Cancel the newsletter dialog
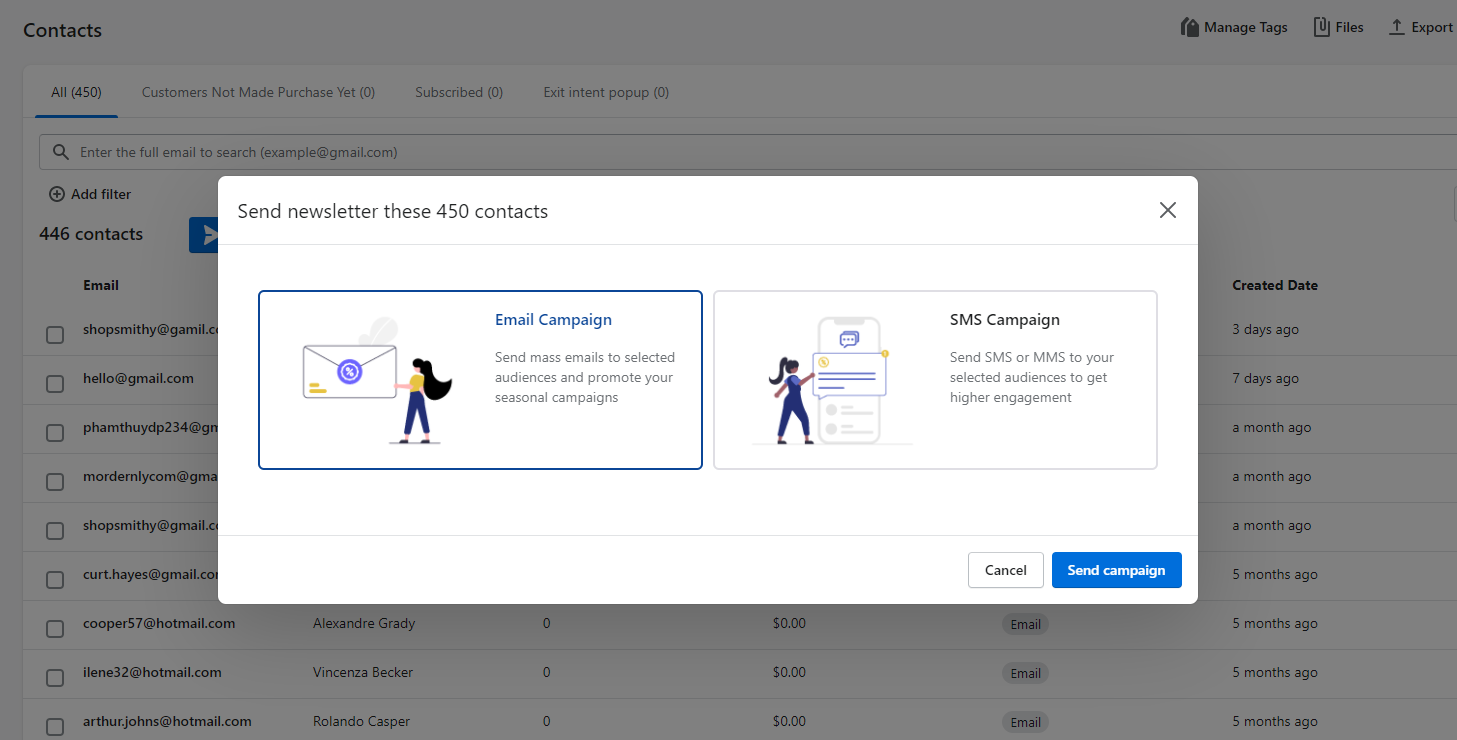1457x740 pixels. (1005, 570)
